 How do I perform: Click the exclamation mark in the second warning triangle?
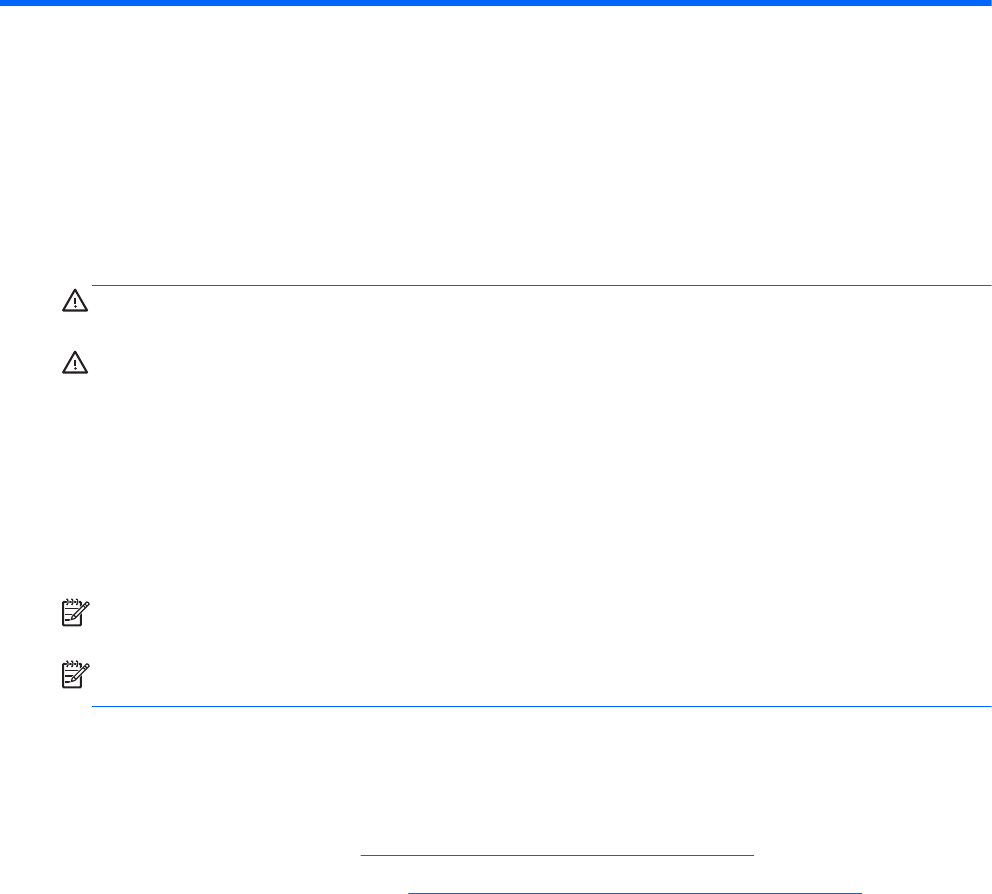point(76,369)
